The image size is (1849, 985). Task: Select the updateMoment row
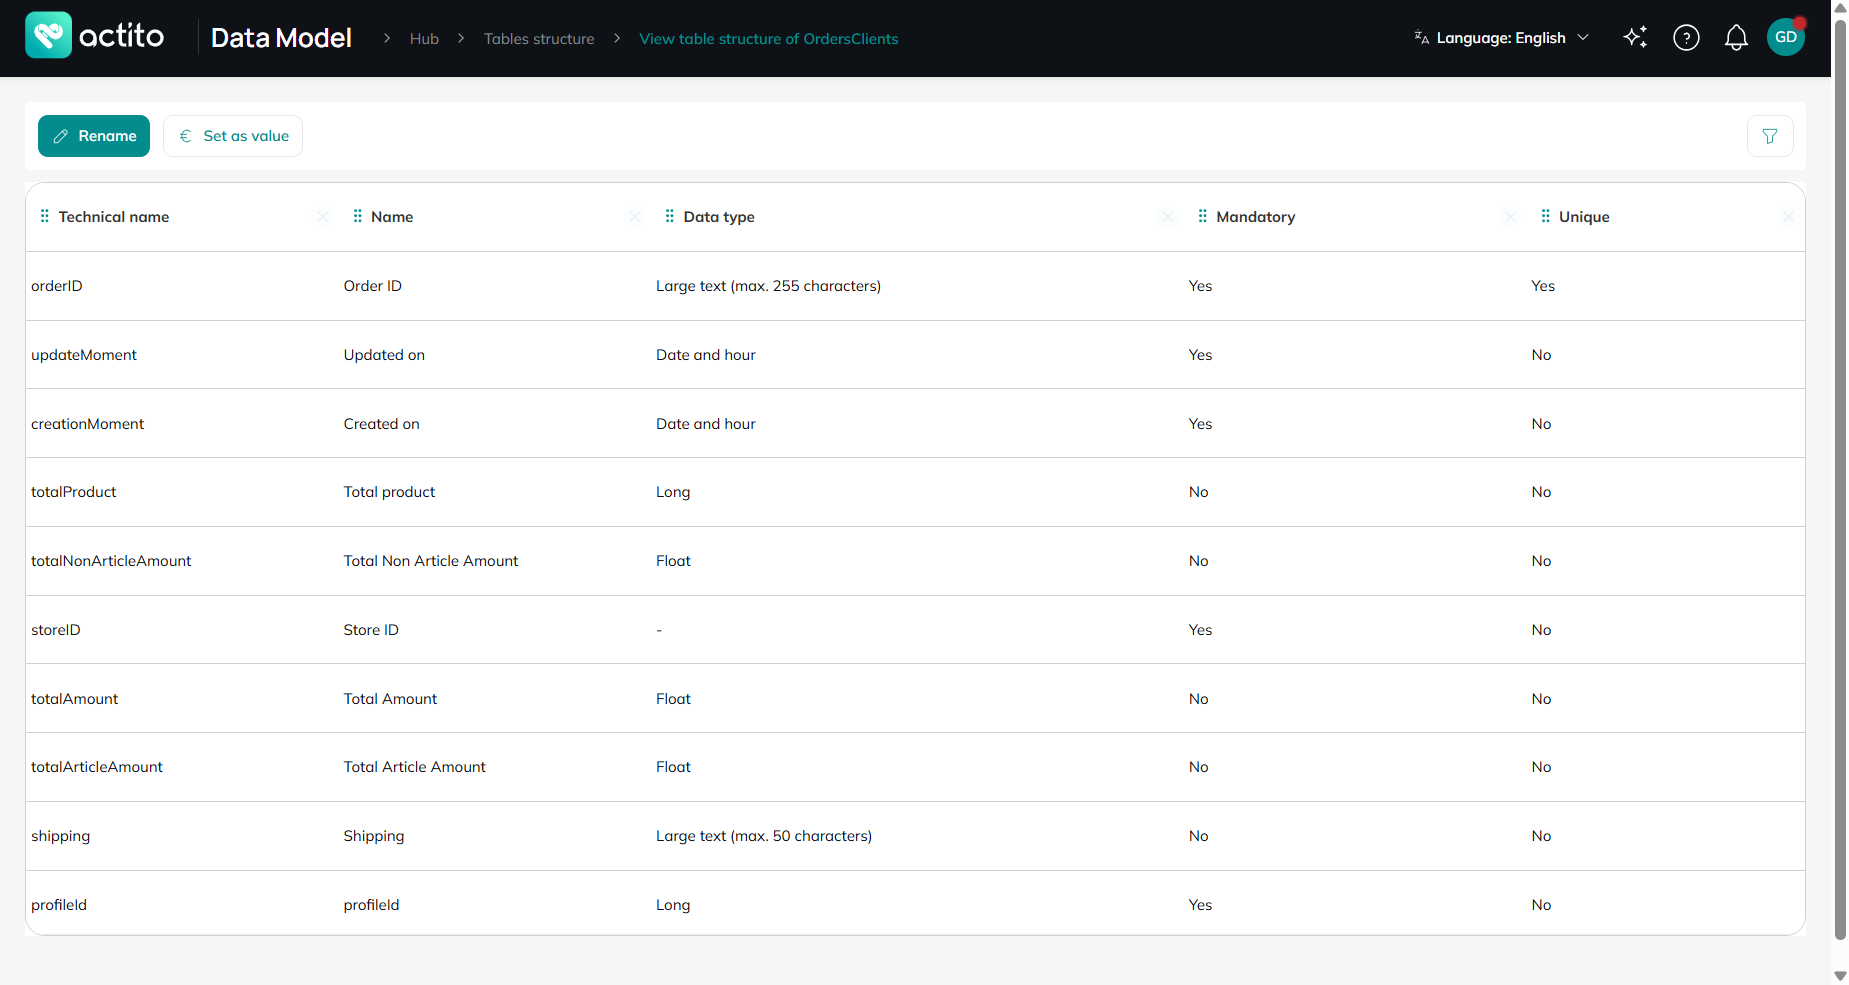pyautogui.click(x=915, y=355)
